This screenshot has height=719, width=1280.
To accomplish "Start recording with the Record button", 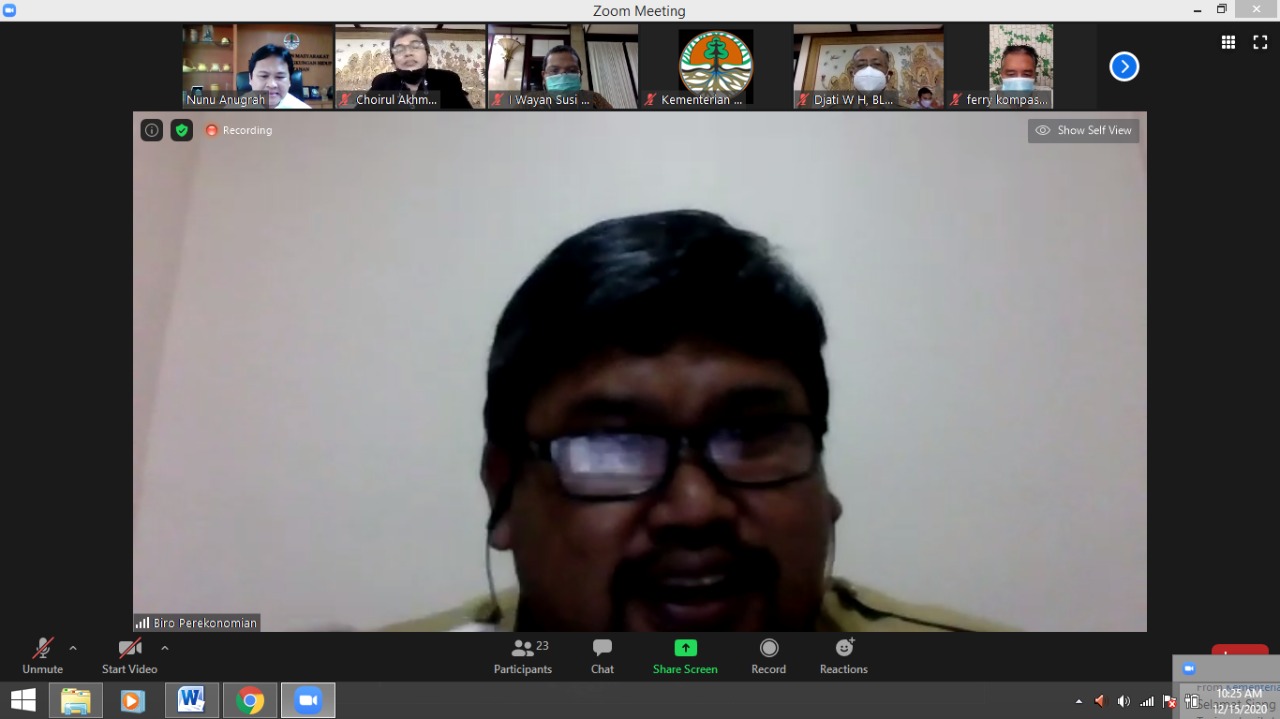I will pyautogui.click(x=768, y=656).
